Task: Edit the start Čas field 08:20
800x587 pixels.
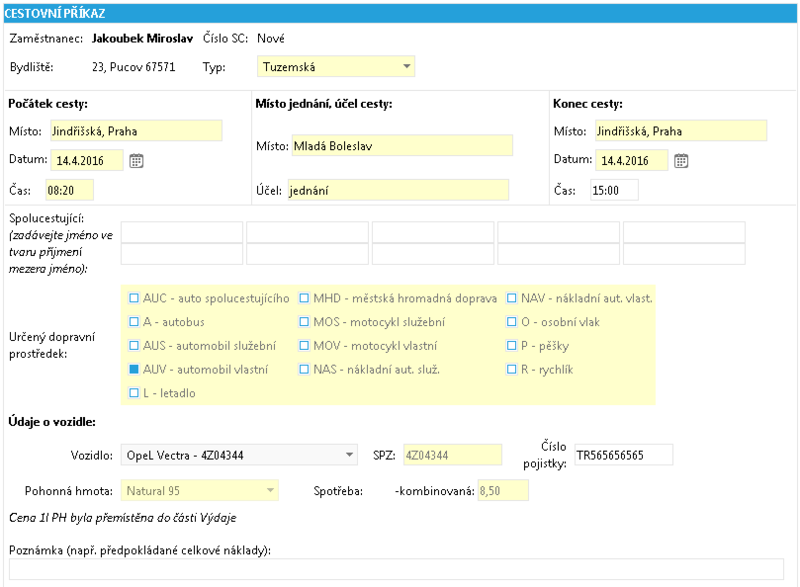Action: coord(69,190)
